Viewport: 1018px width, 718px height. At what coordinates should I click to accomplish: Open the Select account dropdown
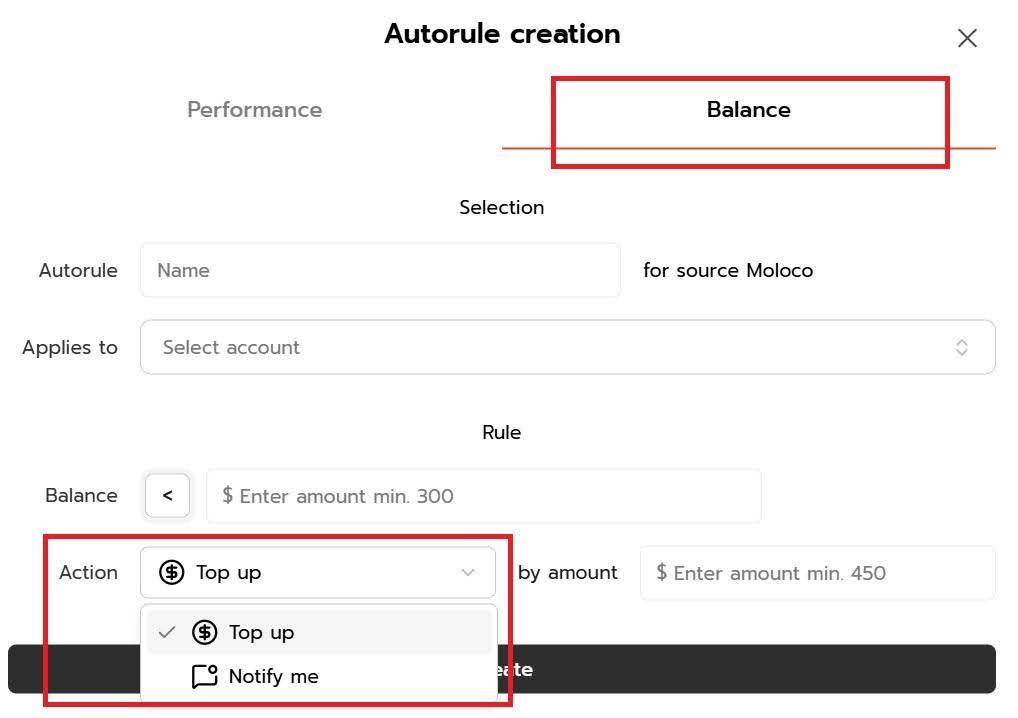coord(567,347)
